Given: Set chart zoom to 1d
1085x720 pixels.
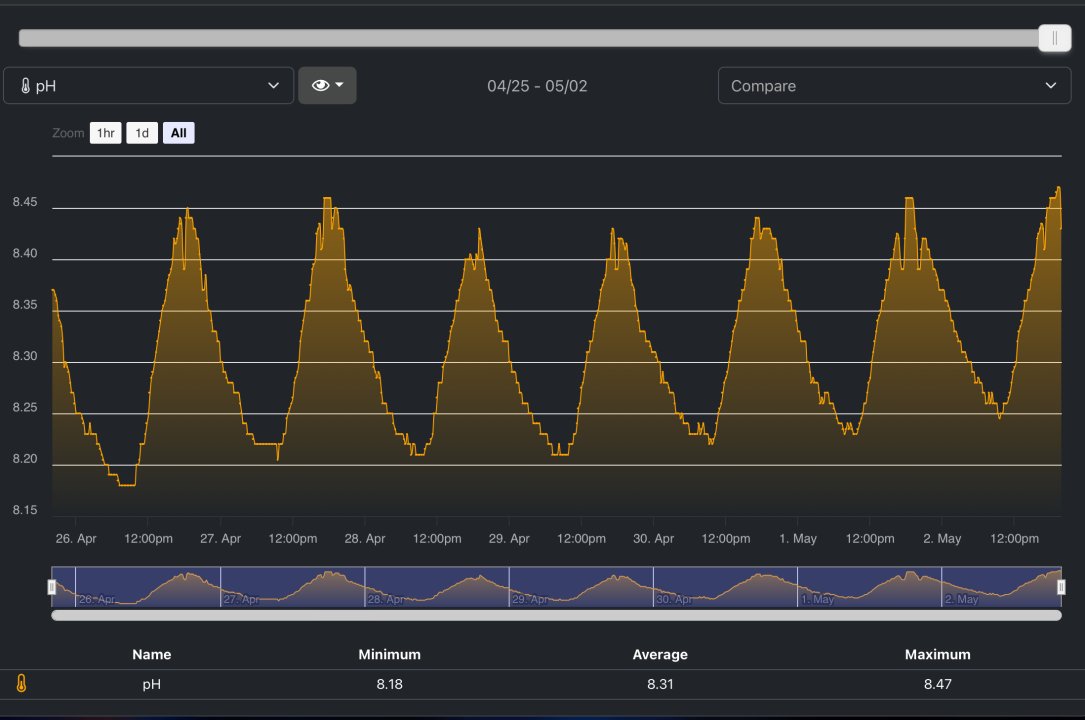Looking at the screenshot, I should pos(142,133).
